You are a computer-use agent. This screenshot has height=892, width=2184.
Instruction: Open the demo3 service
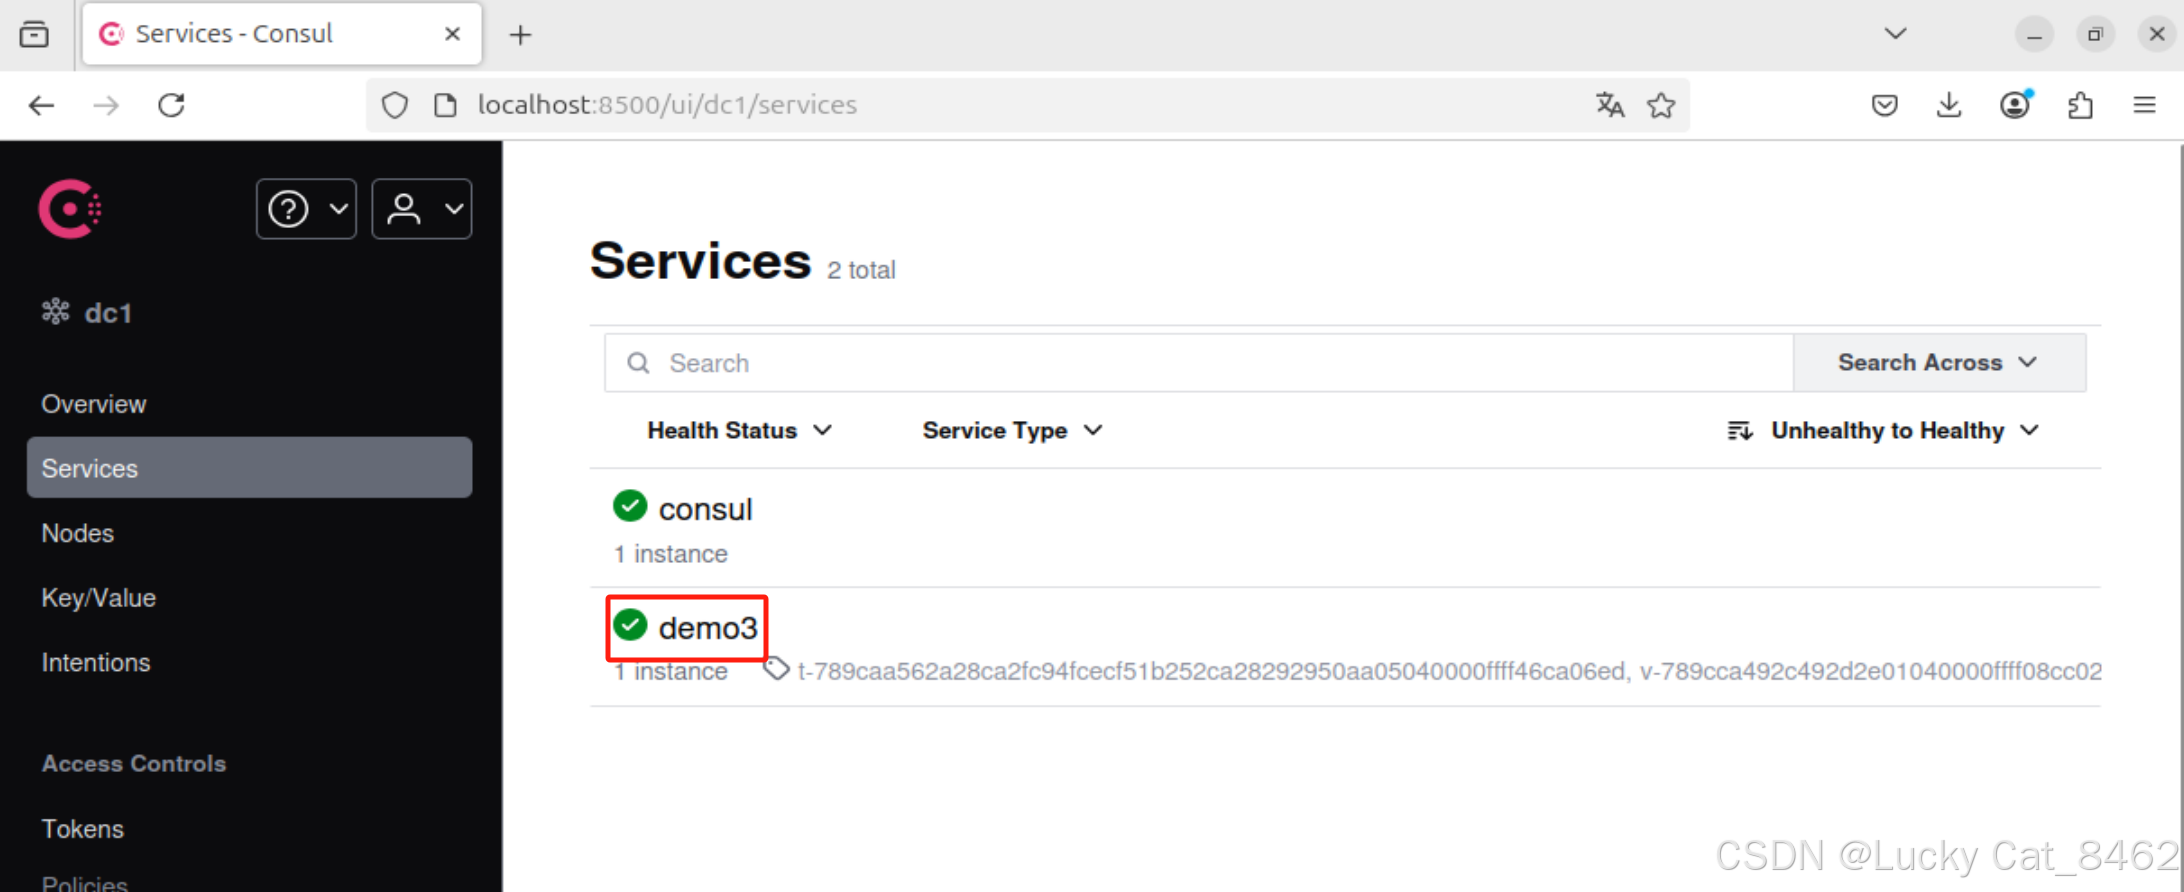pyautogui.click(x=708, y=628)
